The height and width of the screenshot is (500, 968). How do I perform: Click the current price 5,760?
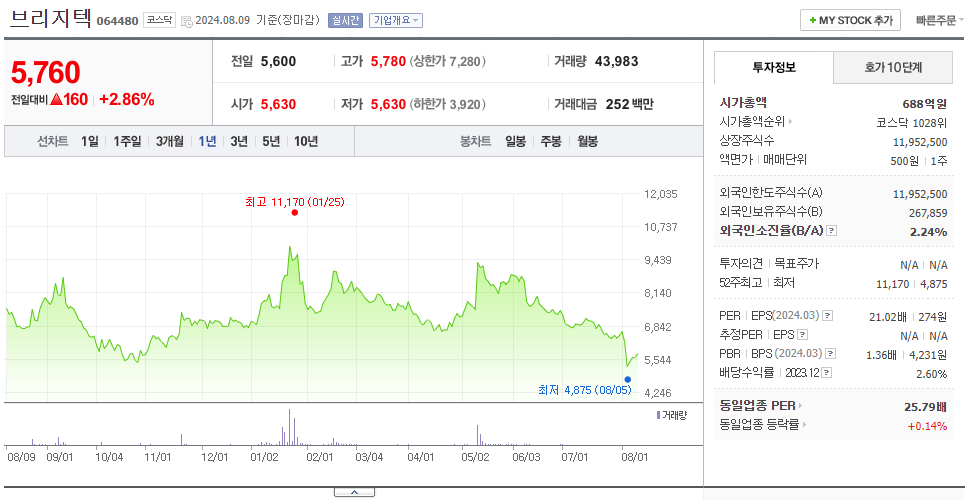[46, 73]
